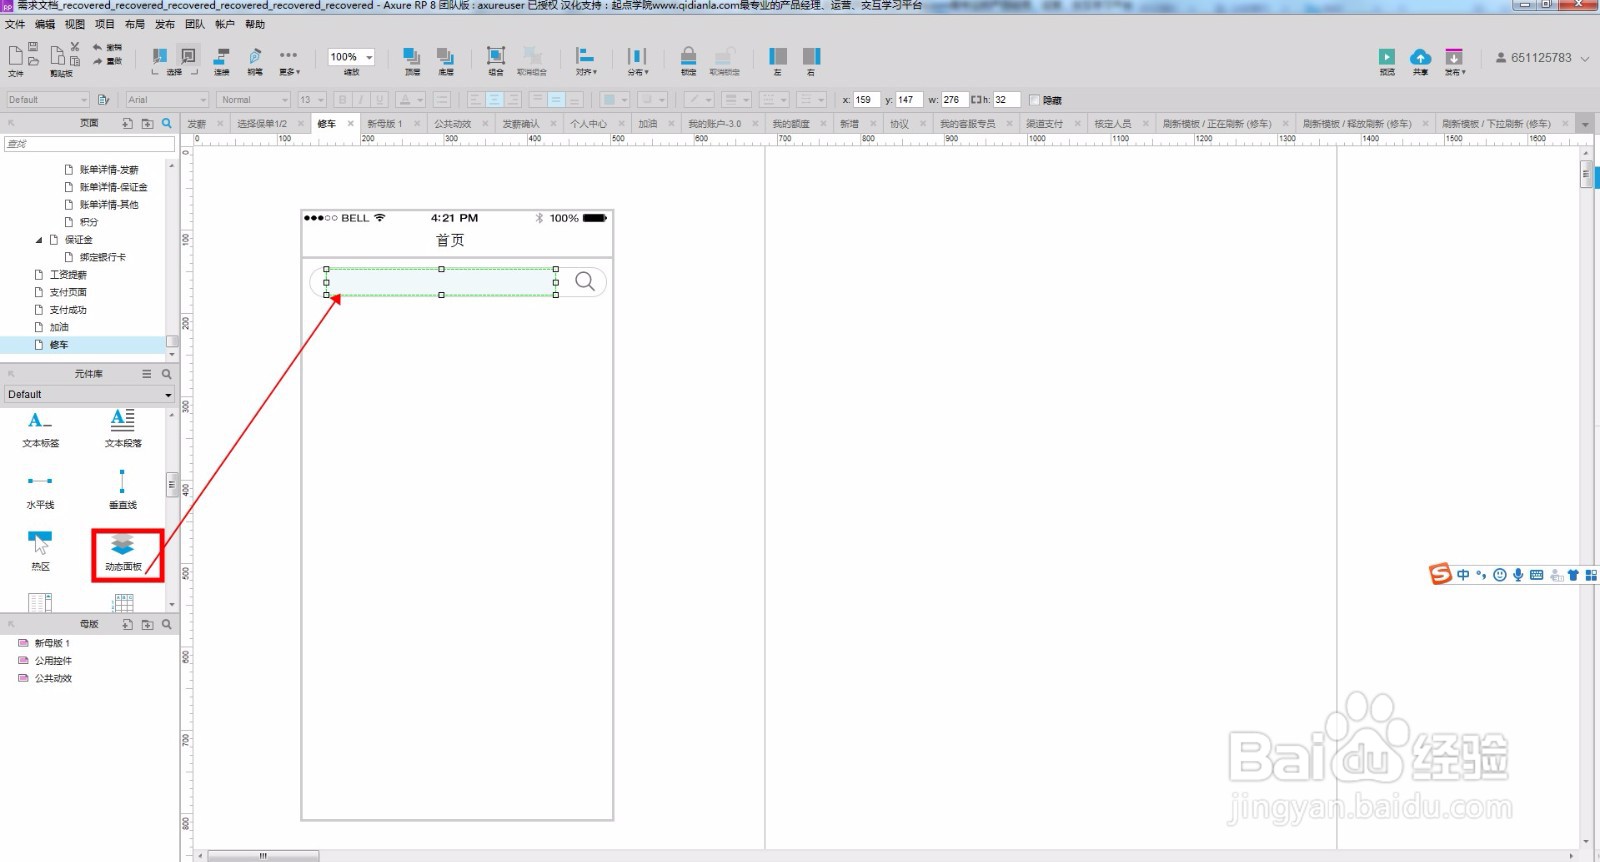Viewport: 1600px width, 862px height.
Task: Open the 分布 distribute dropdown
Action: 637,60
